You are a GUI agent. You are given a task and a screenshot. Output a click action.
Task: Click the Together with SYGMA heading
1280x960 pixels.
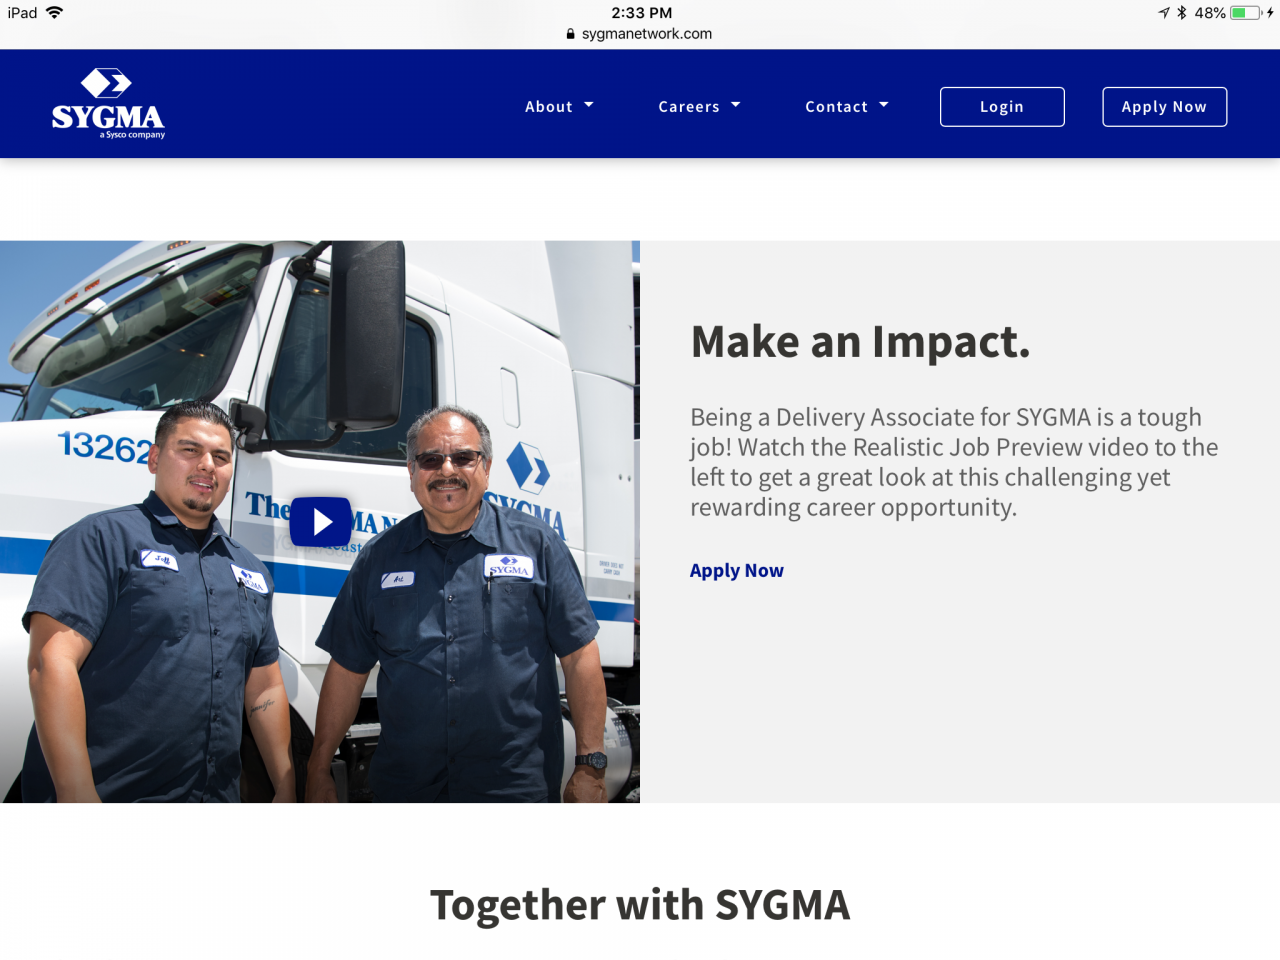pyautogui.click(x=640, y=905)
